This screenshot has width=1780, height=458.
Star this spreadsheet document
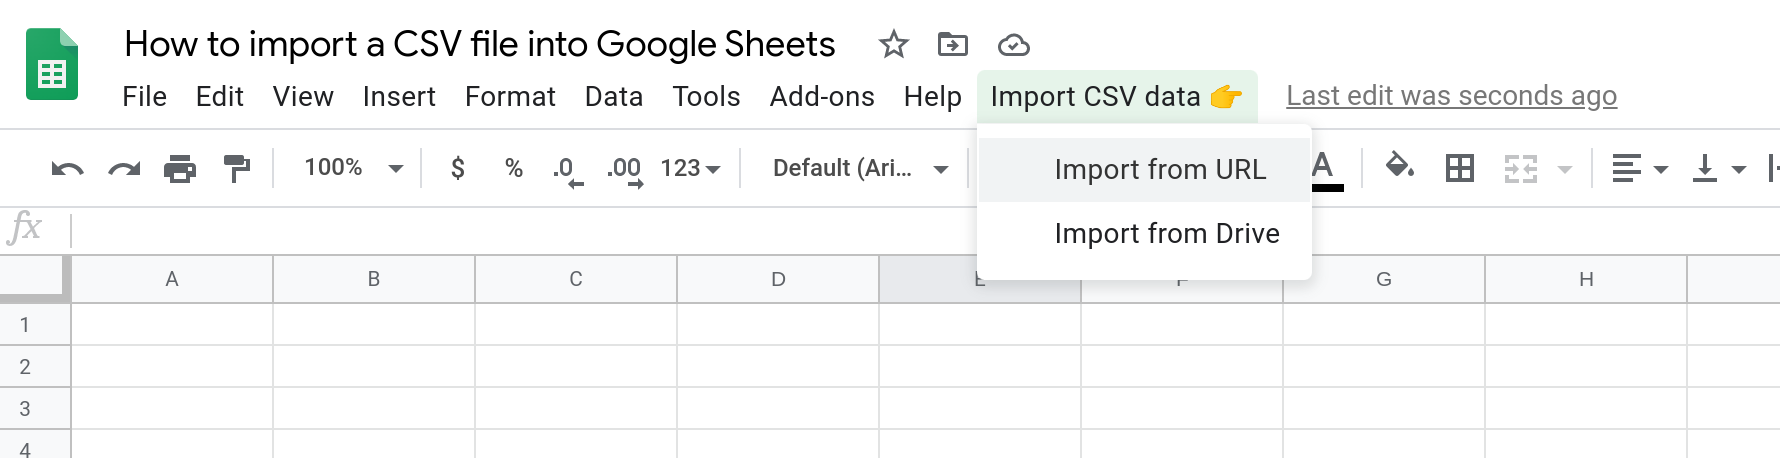[893, 44]
